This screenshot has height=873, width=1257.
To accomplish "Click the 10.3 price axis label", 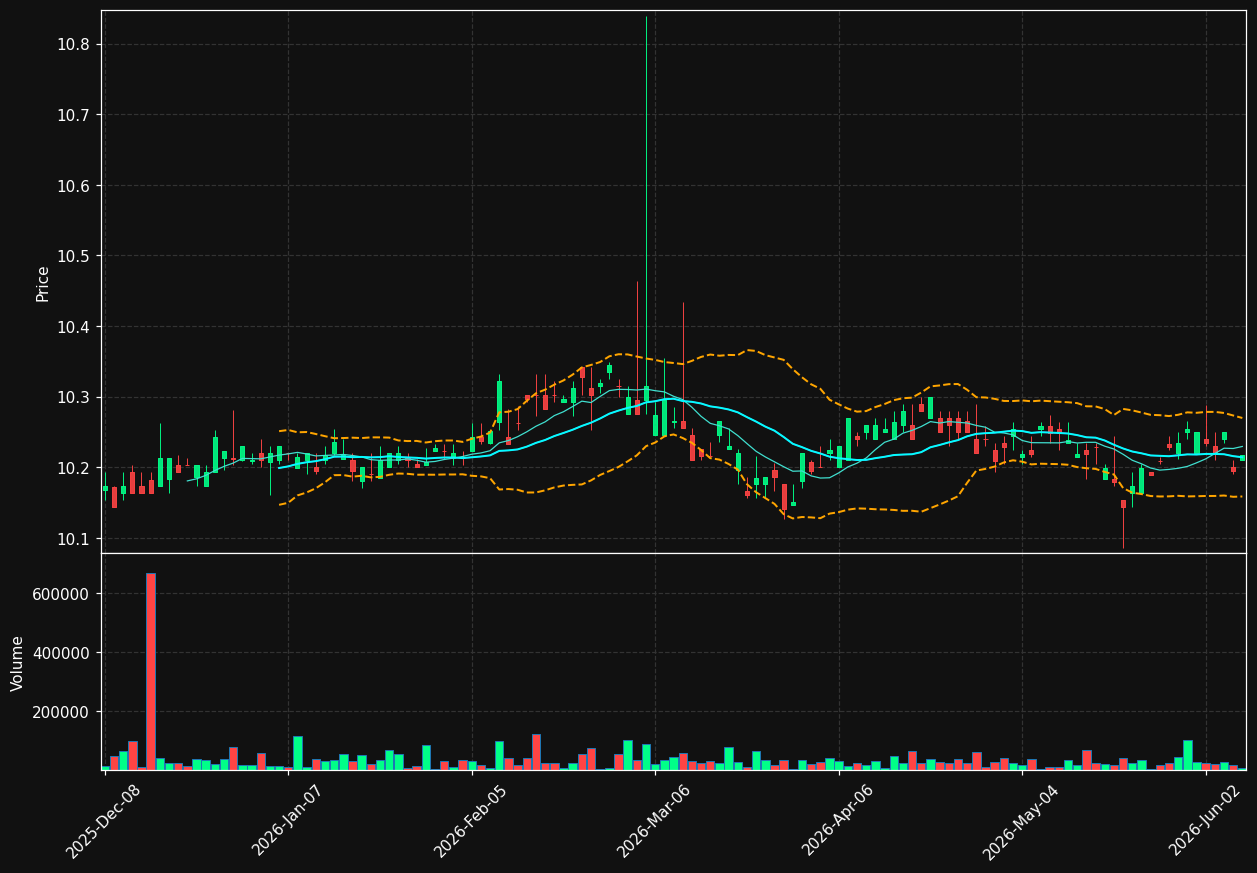I will coord(73,398).
